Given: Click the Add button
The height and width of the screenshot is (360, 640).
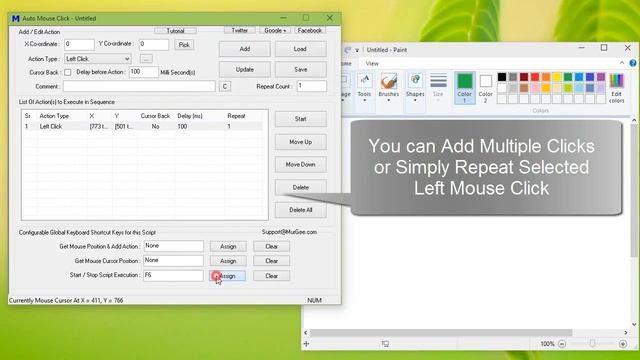Looking at the screenshot, I should 244,49.
